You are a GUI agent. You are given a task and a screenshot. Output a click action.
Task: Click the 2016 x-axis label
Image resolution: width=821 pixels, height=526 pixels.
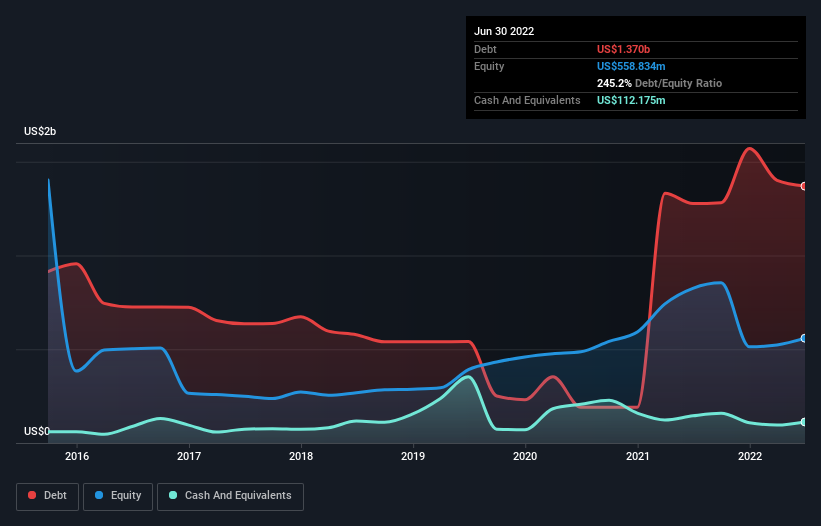click(77, 456)
